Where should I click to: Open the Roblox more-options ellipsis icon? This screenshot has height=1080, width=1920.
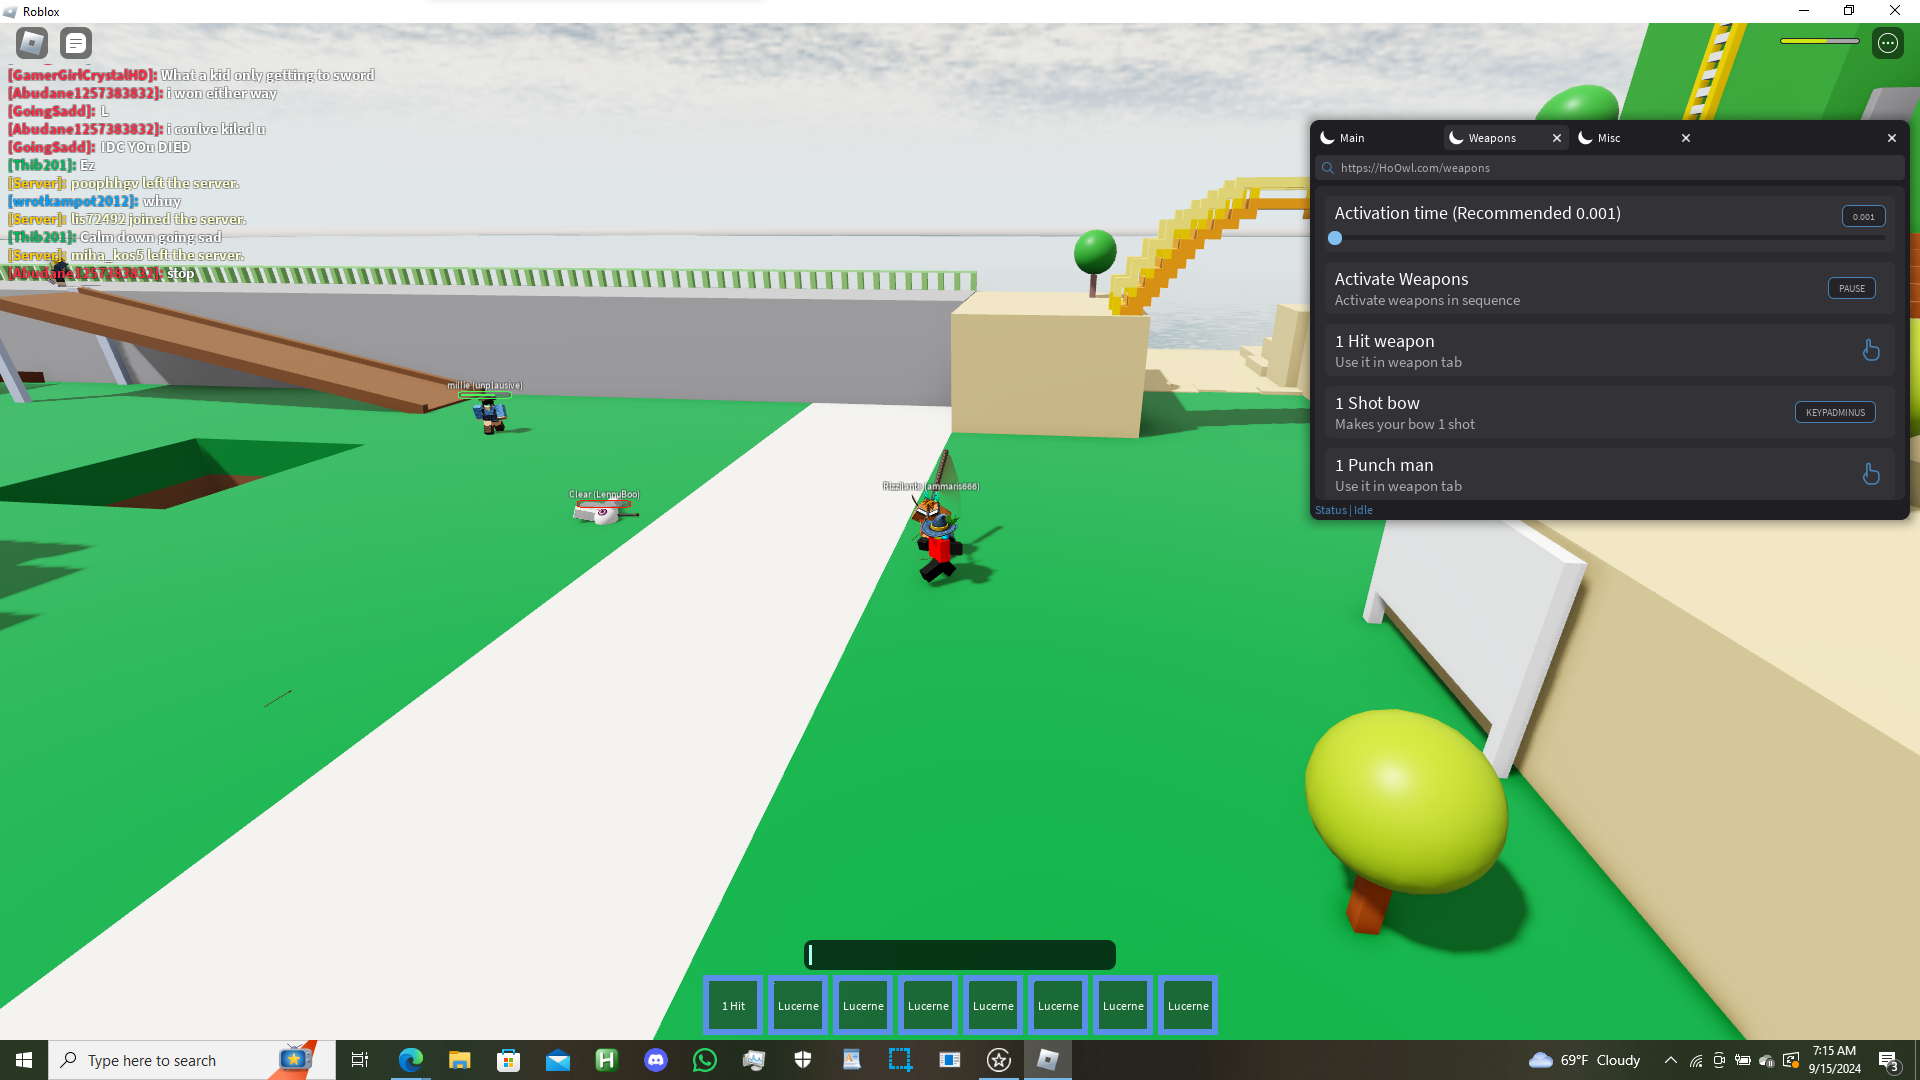pos(1888,43)
